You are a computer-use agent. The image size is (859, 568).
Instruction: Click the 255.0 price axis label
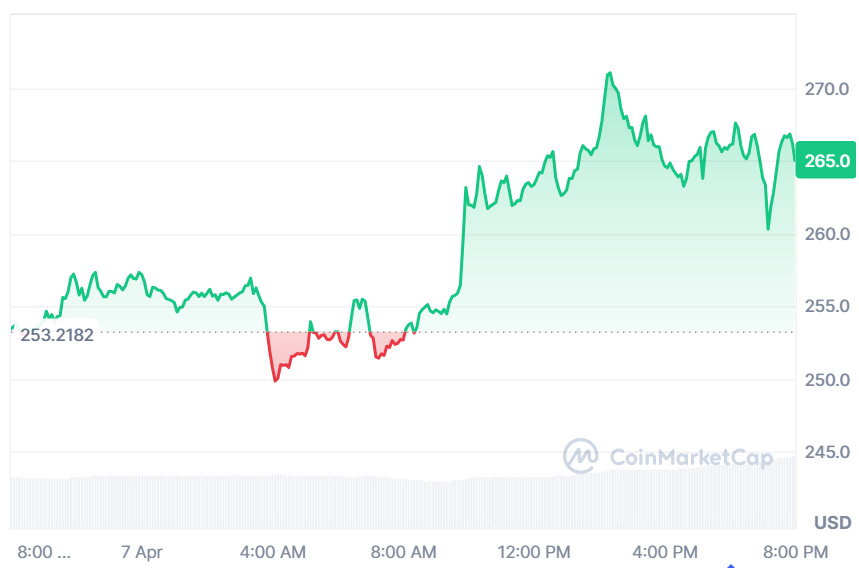click(x=827, y=306)
